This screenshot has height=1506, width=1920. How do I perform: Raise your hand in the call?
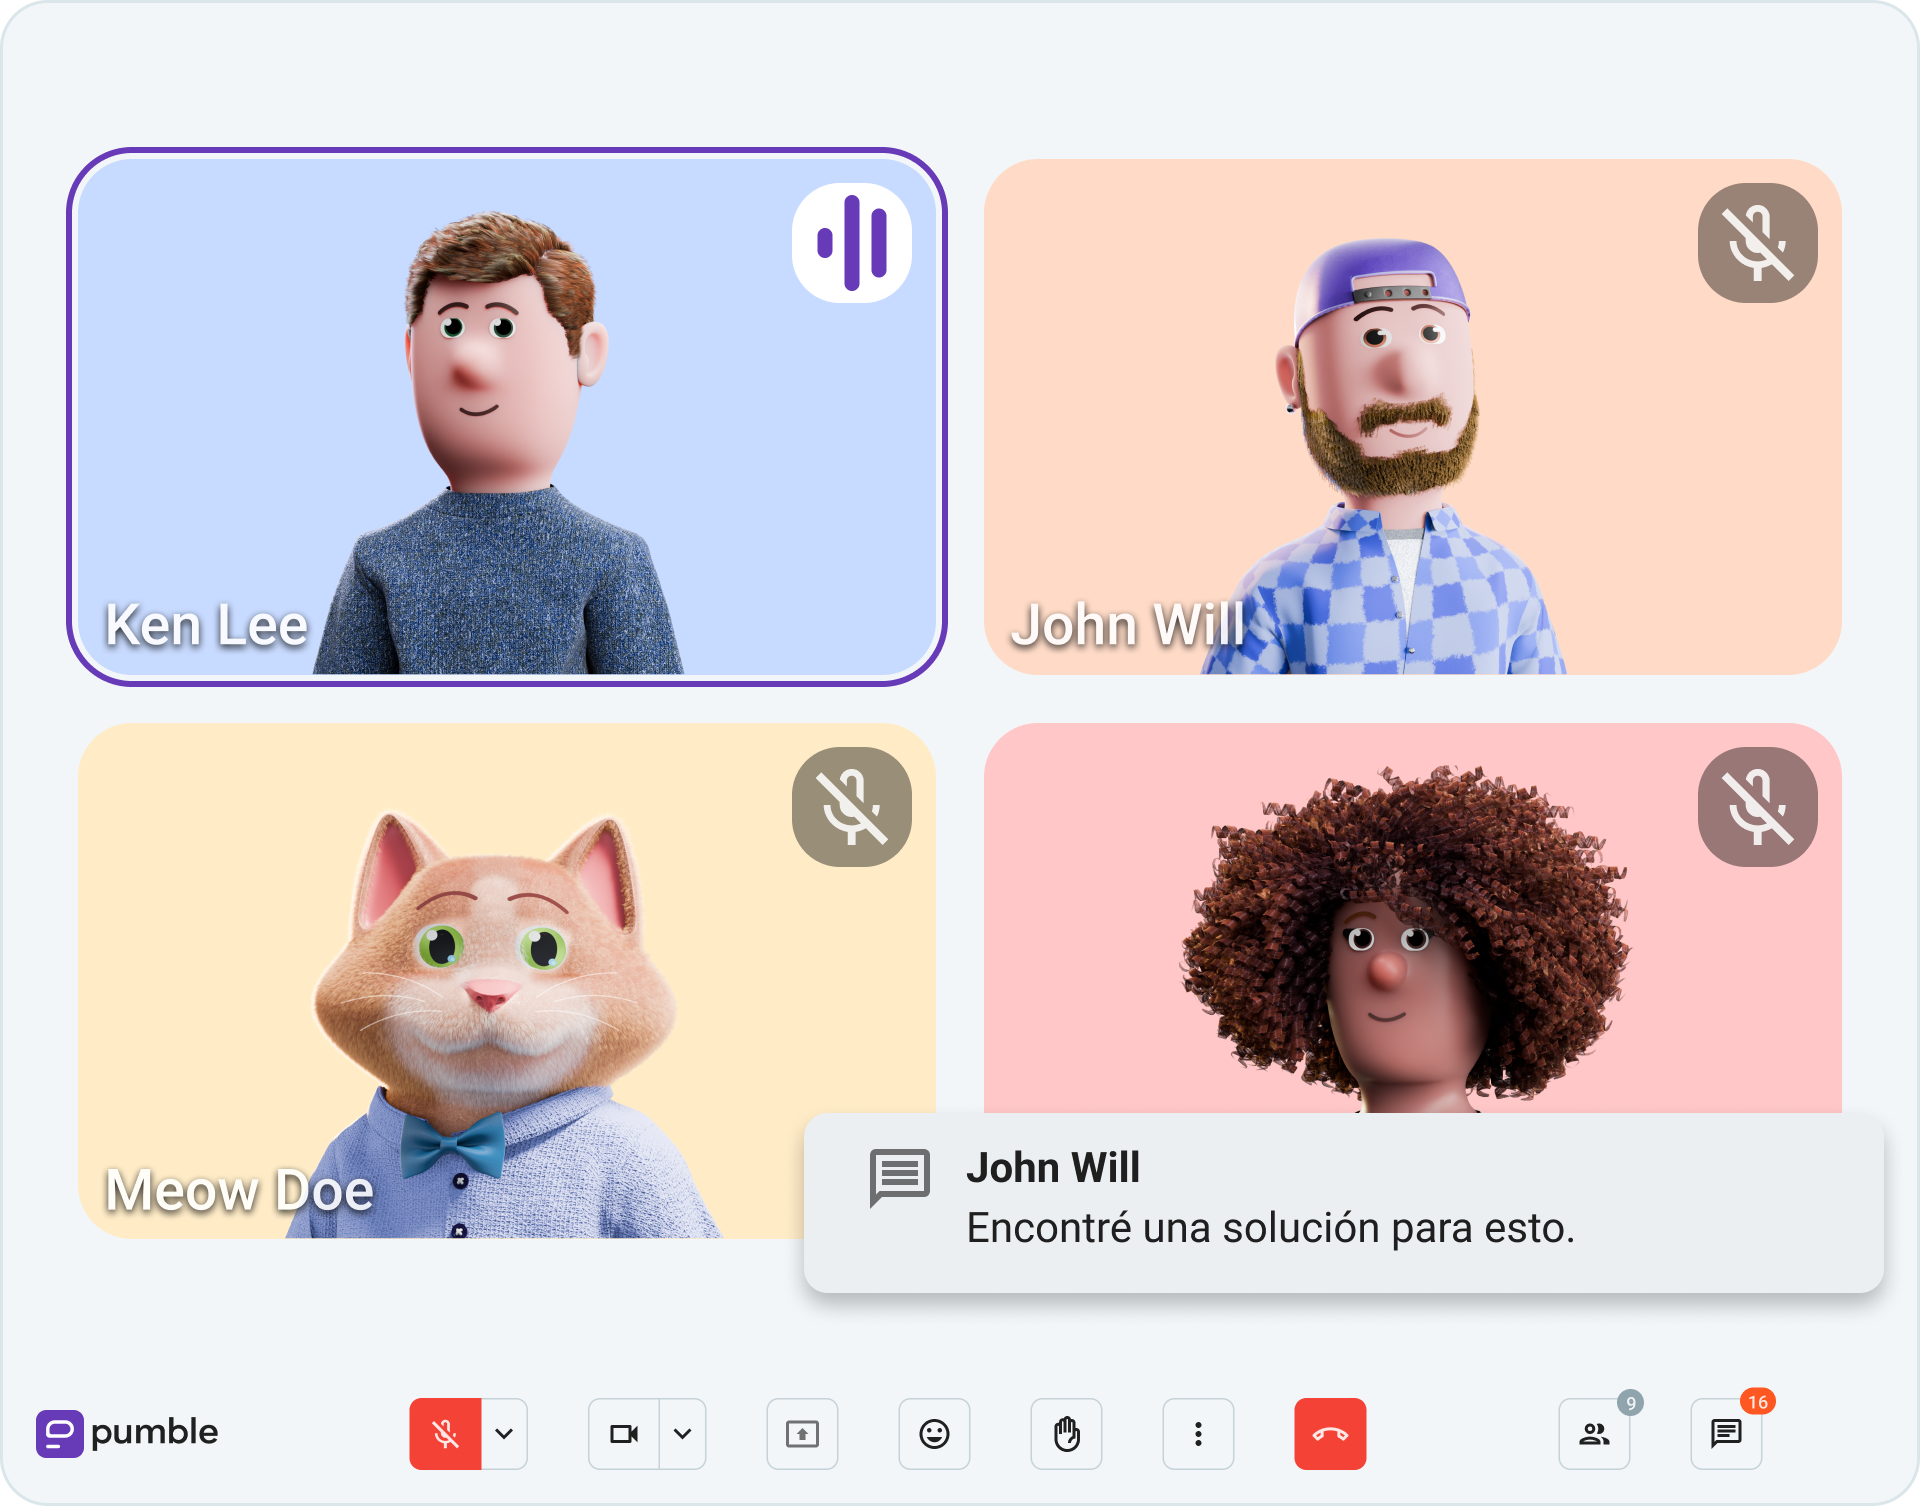1065,1434
